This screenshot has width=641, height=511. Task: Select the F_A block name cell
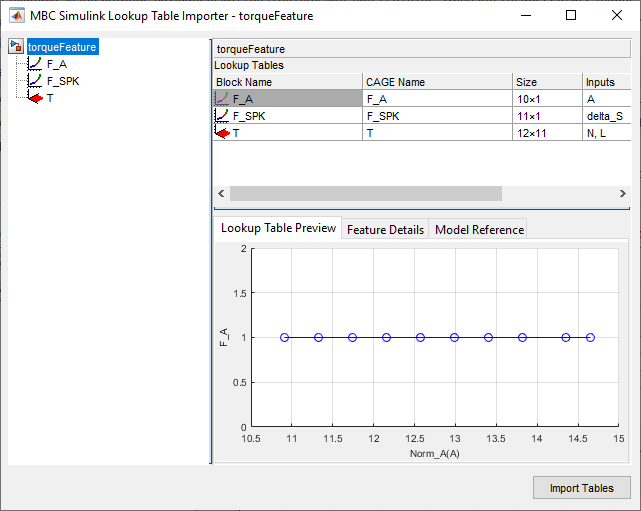288,99
